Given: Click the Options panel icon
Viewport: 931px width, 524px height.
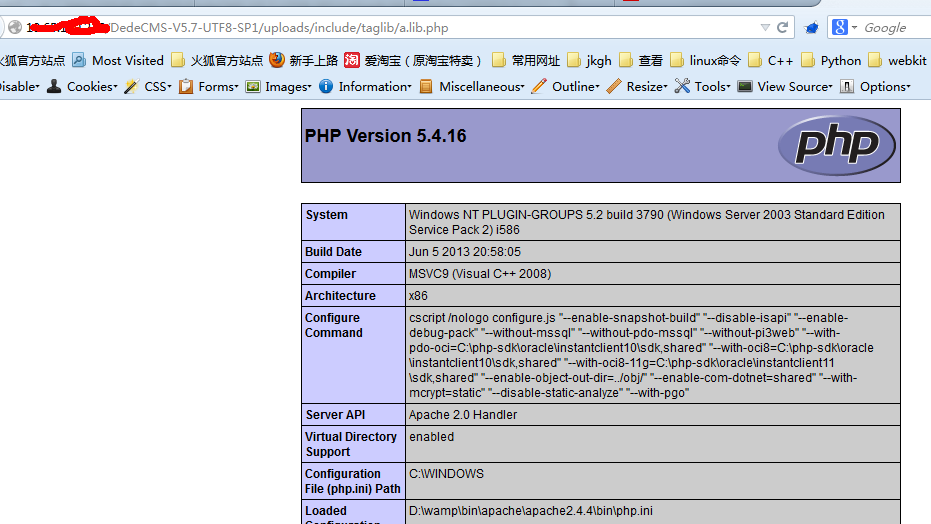Looking at the screenshot, I should (847, 87).
